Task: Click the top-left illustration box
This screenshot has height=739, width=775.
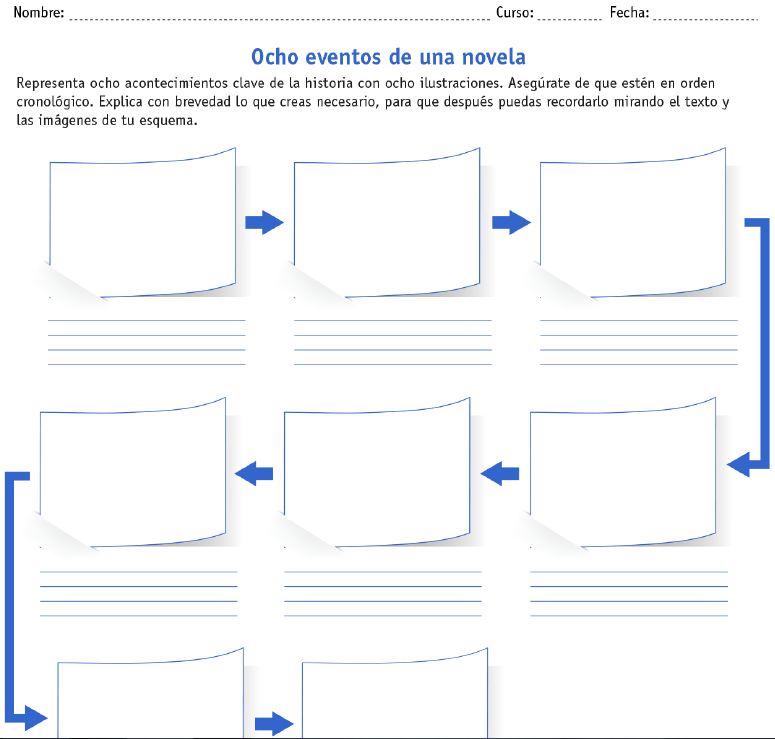Action: [142, 224]
